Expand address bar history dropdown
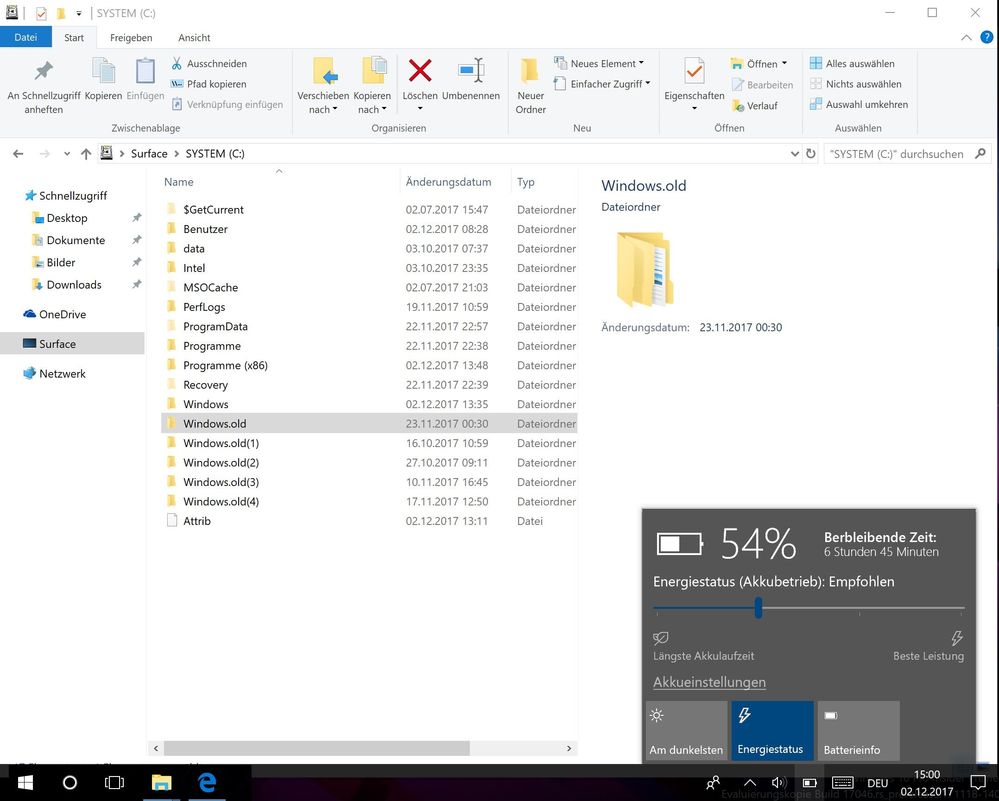This screenshot has height=801, width=999. coord(794,154)
